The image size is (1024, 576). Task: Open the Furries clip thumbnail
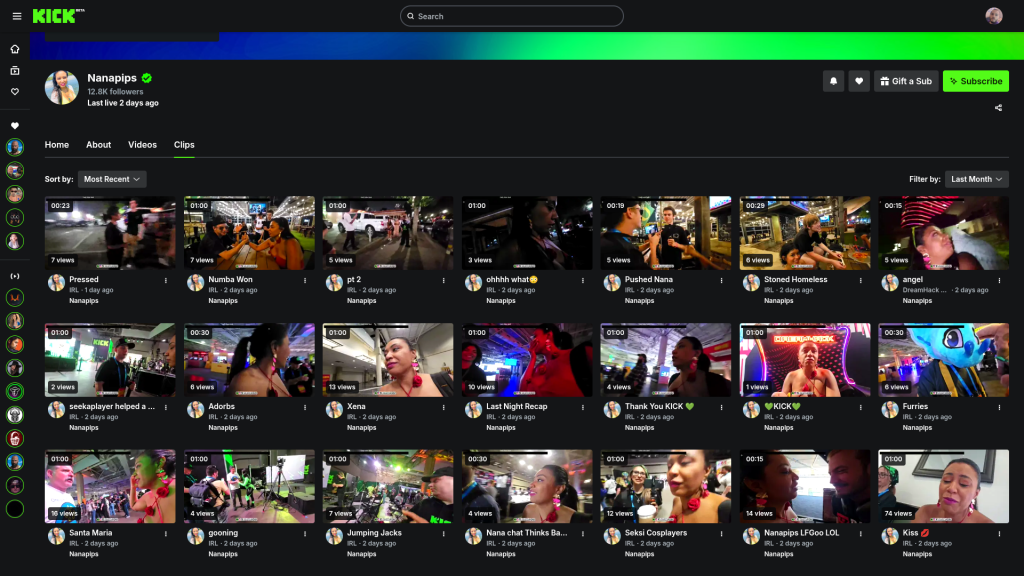click(x=943, y=359)
